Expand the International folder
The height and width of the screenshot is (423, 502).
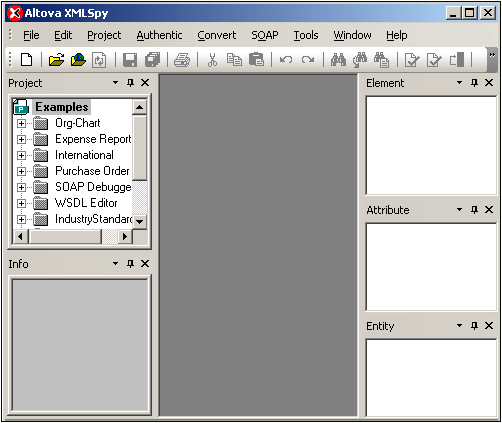(x=21, y=155)
